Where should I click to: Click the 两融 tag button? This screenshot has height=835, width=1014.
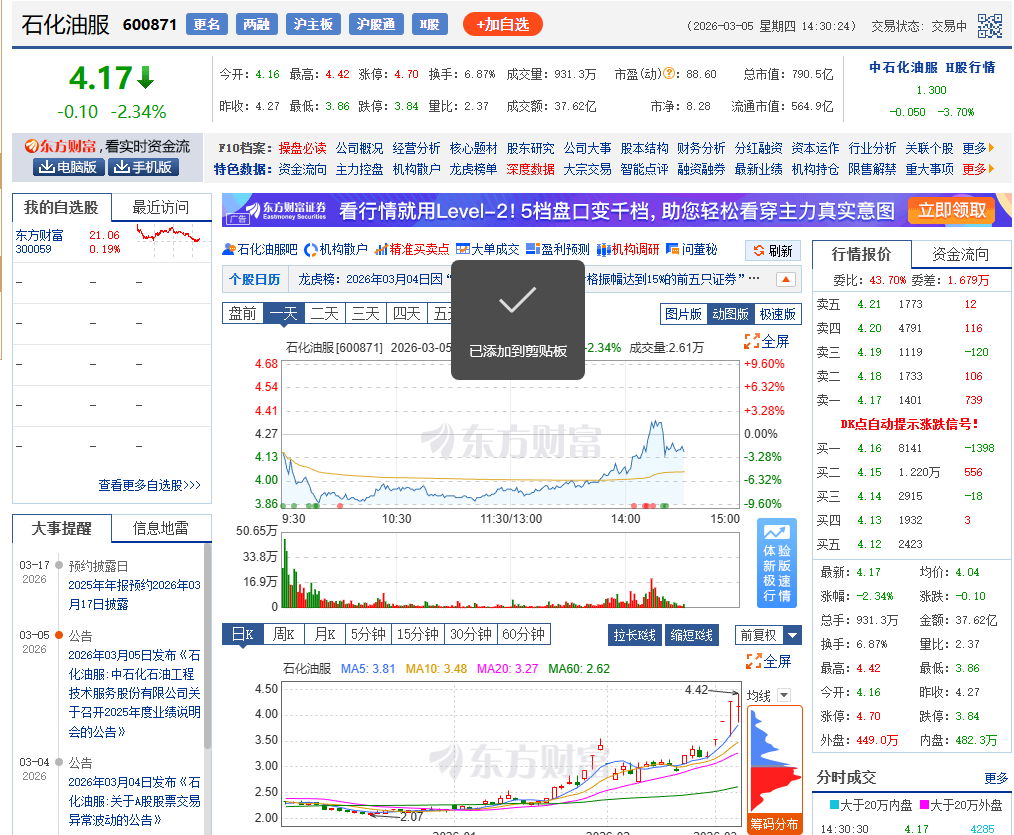coord(256,25)
